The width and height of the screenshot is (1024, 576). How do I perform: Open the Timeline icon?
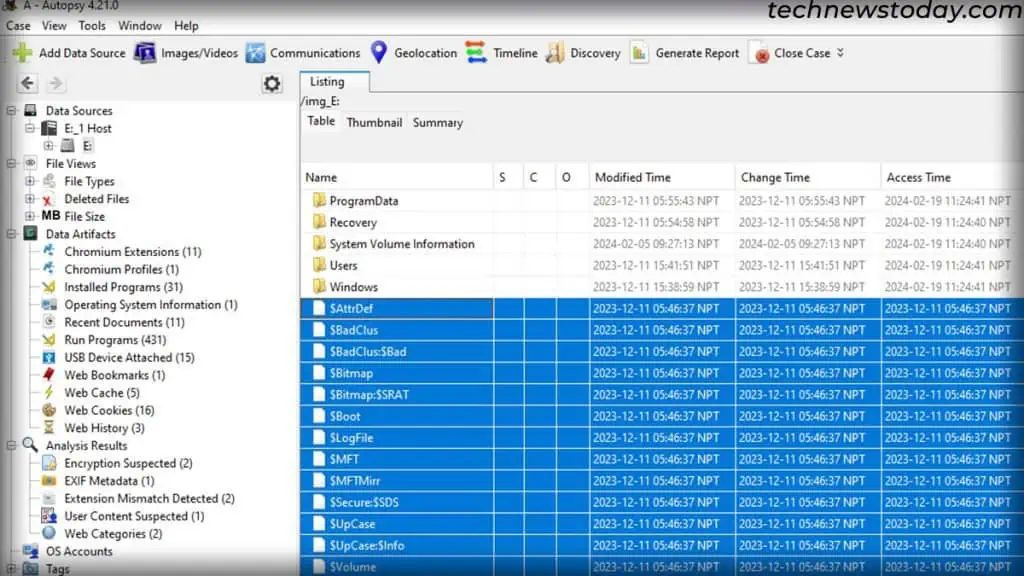[476, 53]
